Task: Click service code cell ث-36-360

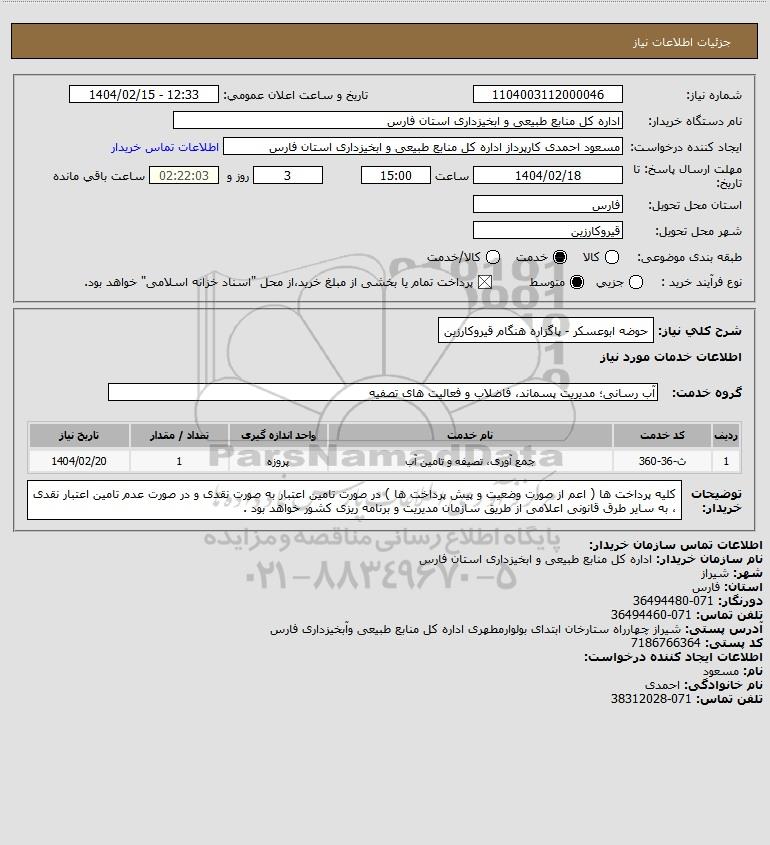Action: point(663,461)
